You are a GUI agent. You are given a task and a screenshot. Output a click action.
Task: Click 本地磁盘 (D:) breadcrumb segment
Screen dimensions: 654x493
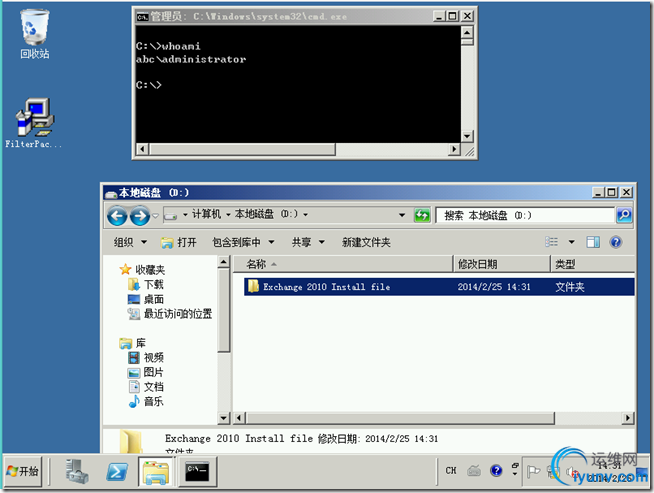[x=267, y=214]
